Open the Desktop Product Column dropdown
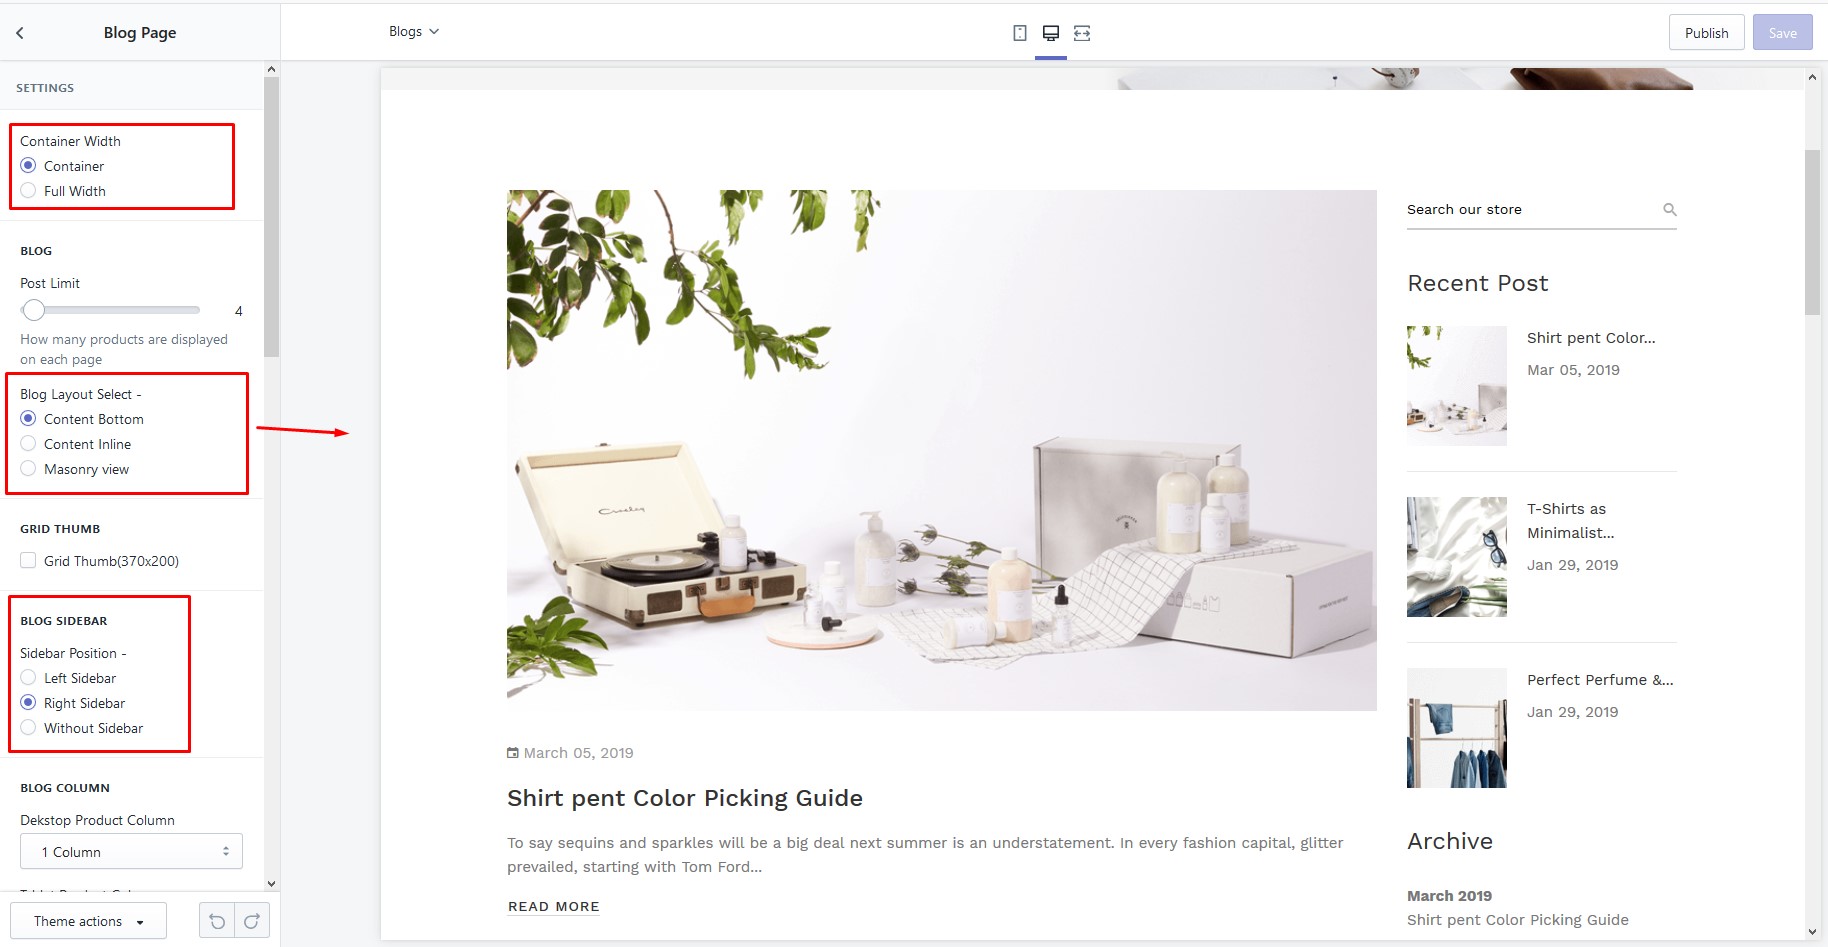The image size is (1828, 947). pos(131,852)
